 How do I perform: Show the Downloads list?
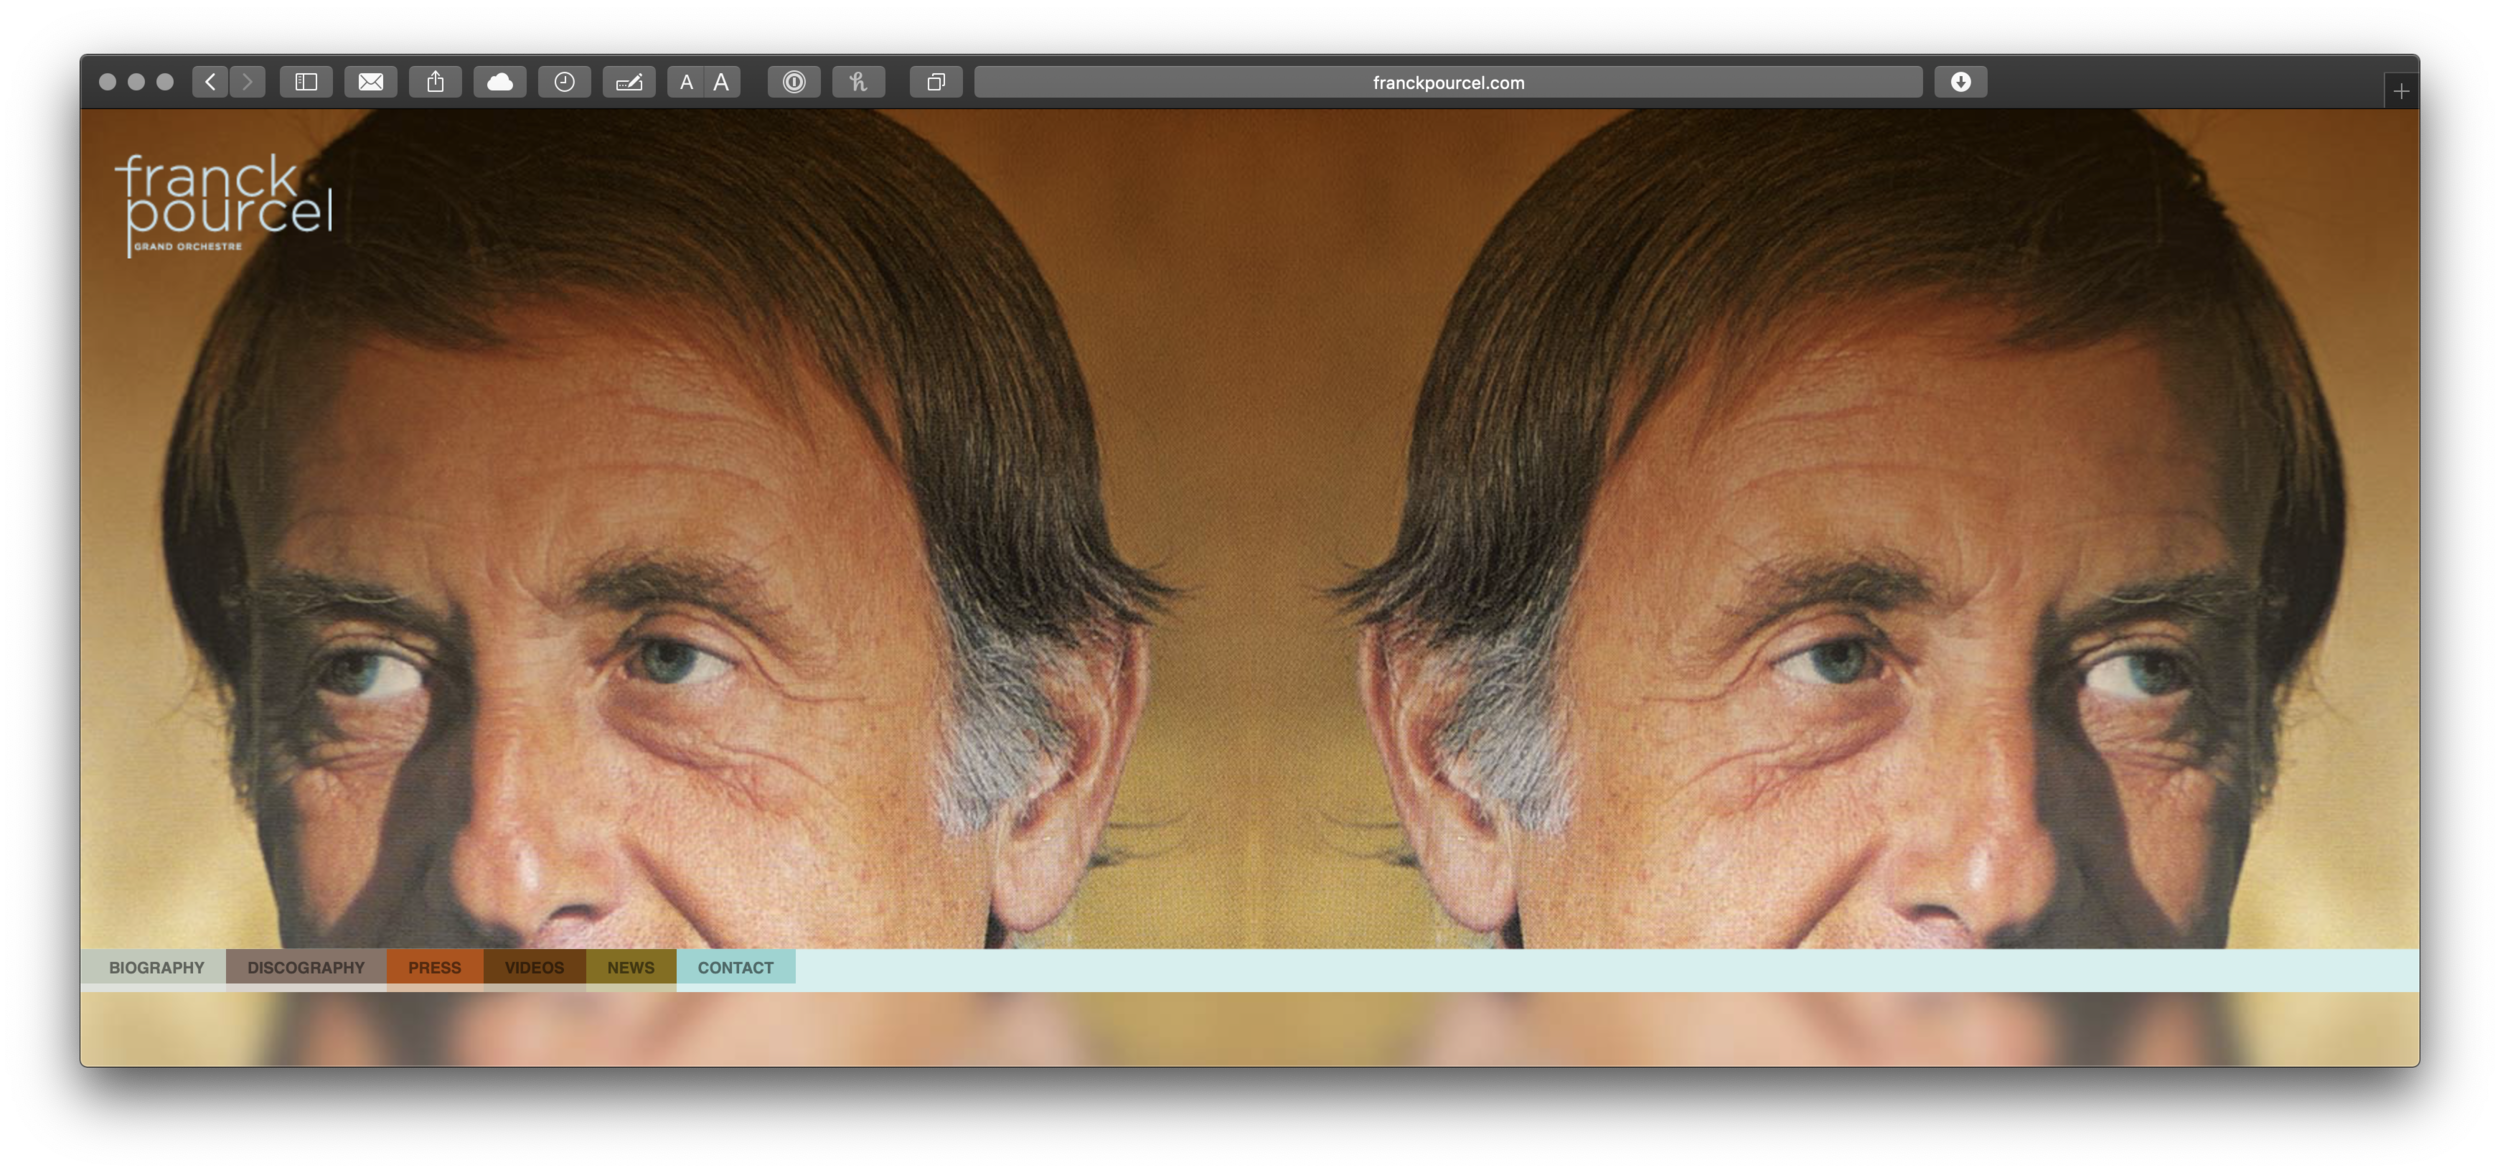[x=1960, y=82]
